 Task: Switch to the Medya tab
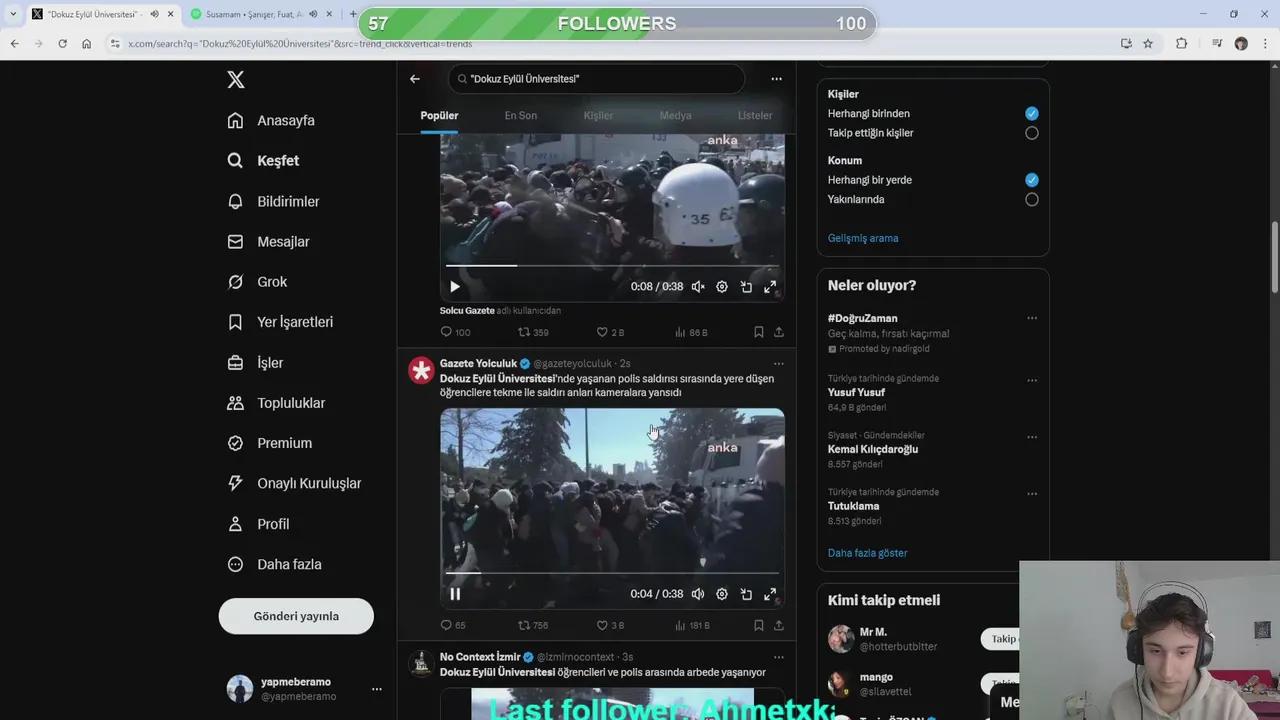pyautogui.click(x=675, y=115)
